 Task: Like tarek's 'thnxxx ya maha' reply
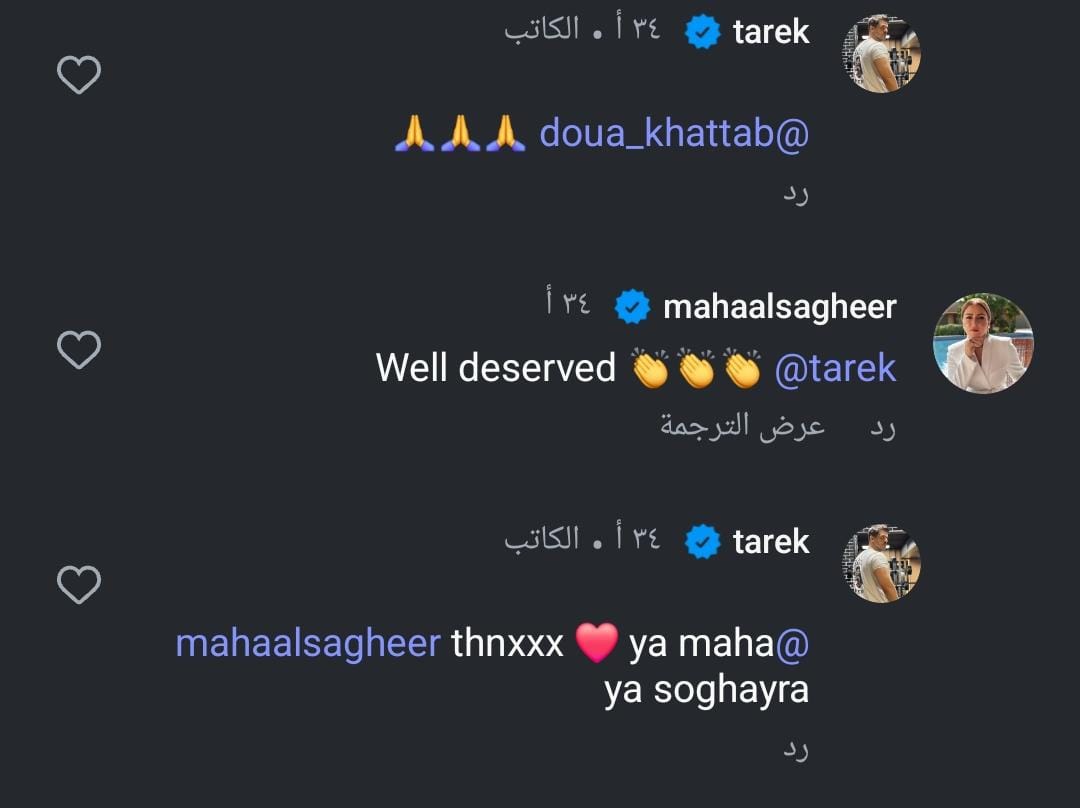[x=79, y=584]
